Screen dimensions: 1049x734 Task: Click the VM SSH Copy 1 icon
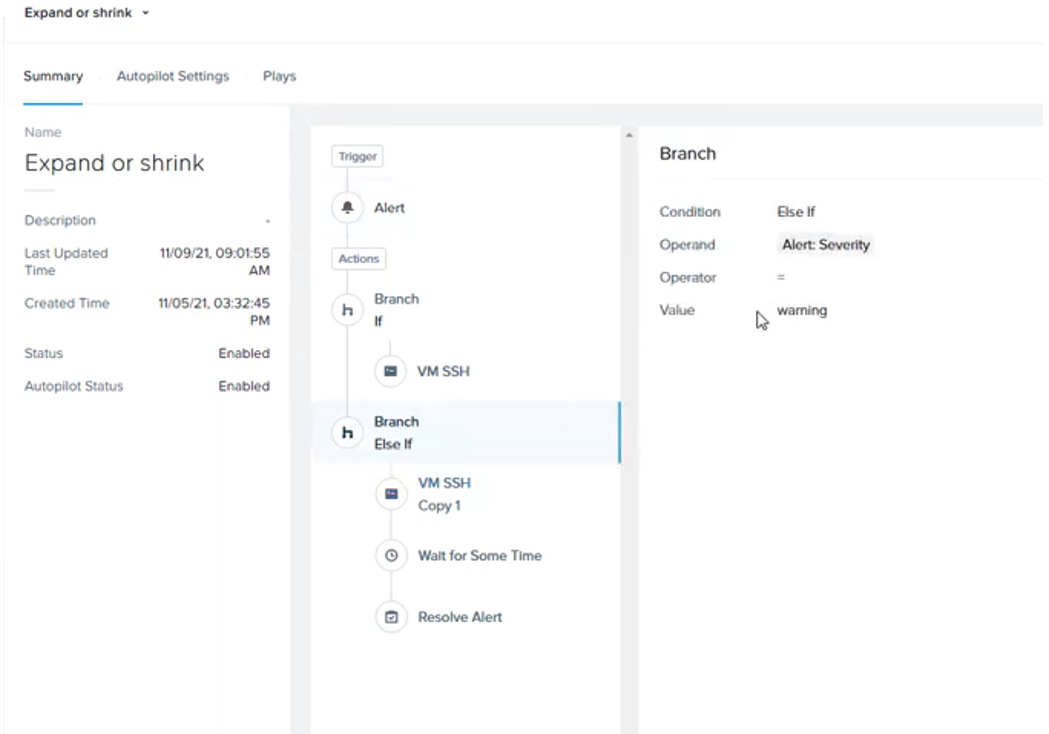pyautogui.click(x=391, y=494)
